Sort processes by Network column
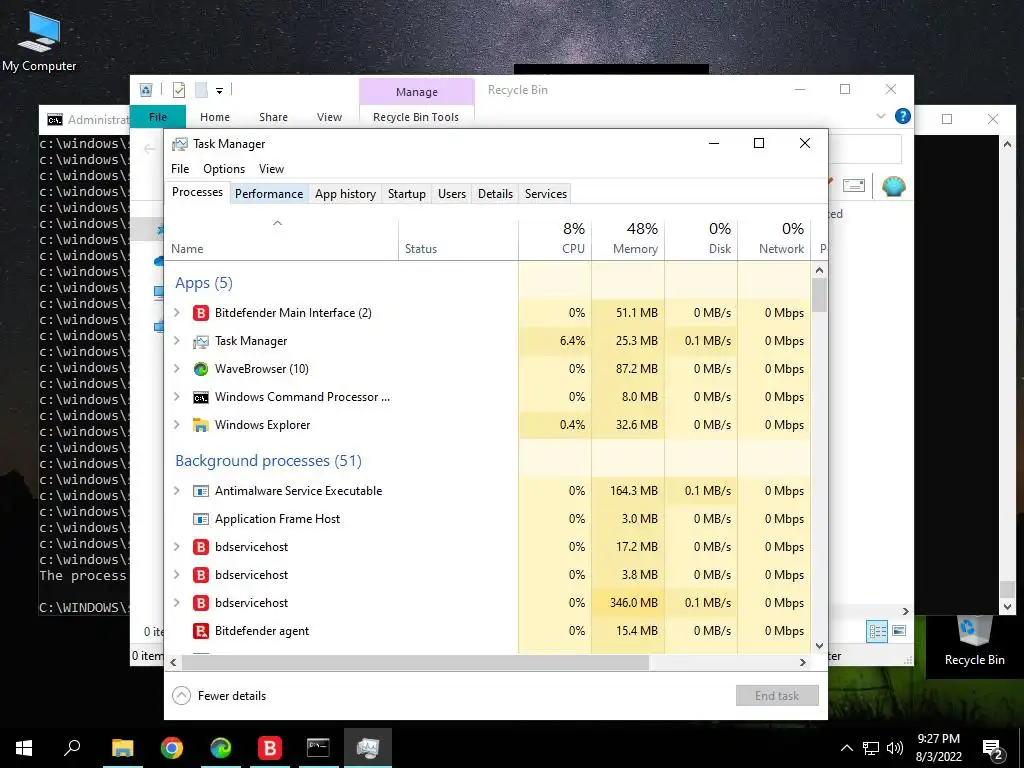 775,239
